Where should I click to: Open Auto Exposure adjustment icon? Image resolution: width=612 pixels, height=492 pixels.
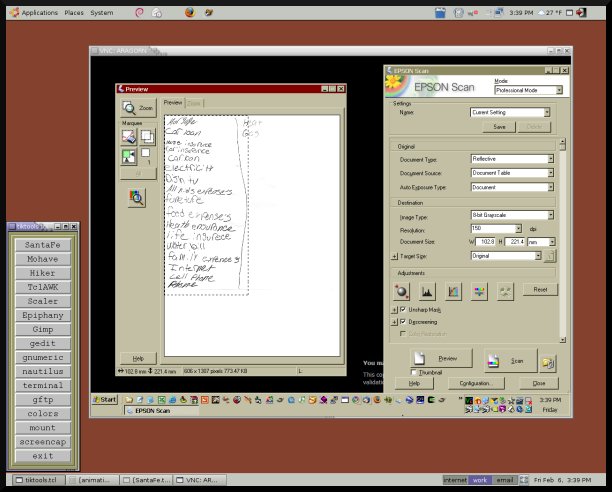[402, 291]
